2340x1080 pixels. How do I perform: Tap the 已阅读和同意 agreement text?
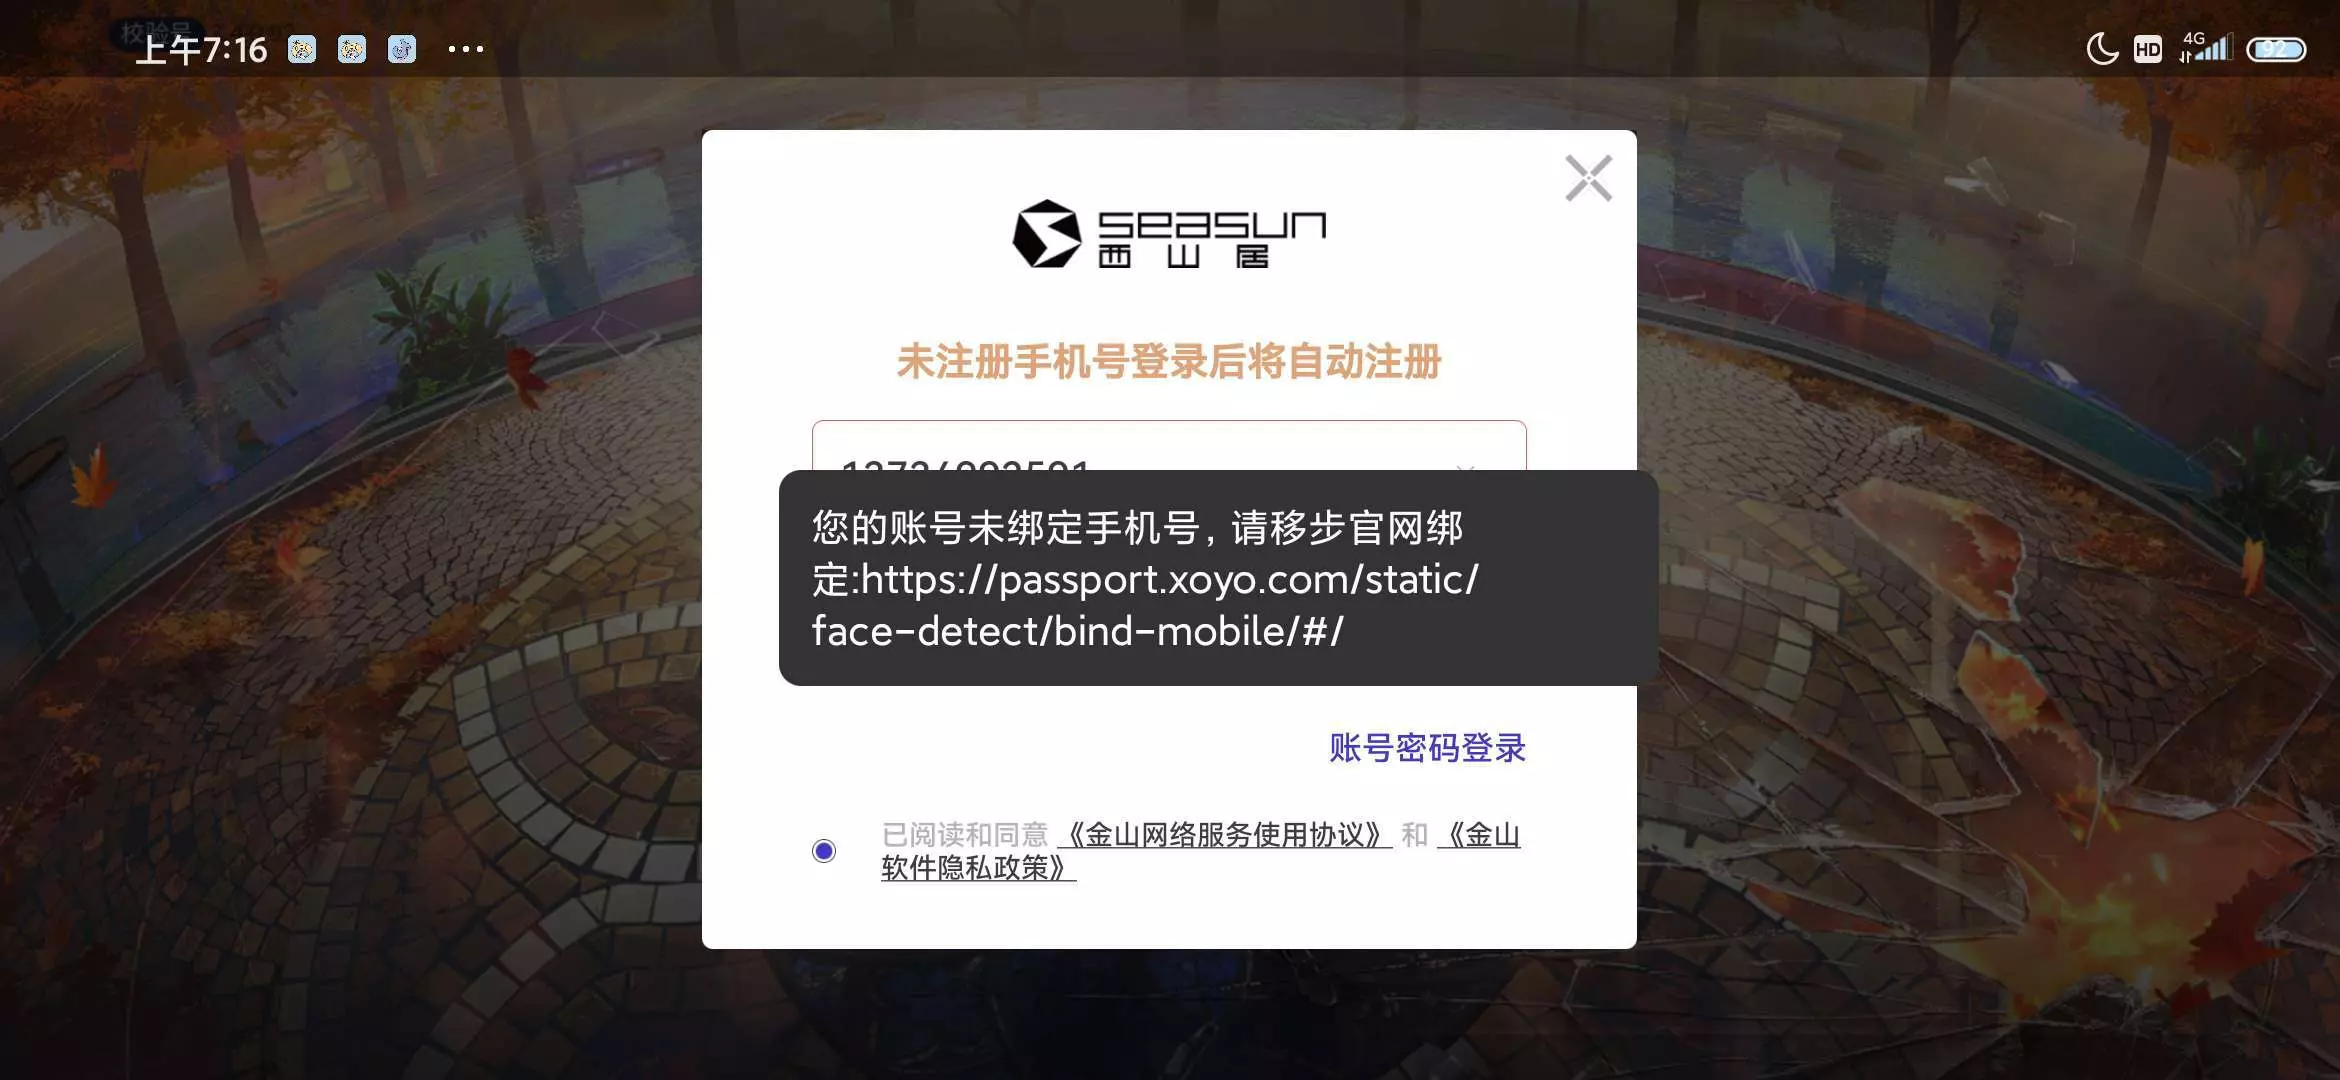click(964, 835)
